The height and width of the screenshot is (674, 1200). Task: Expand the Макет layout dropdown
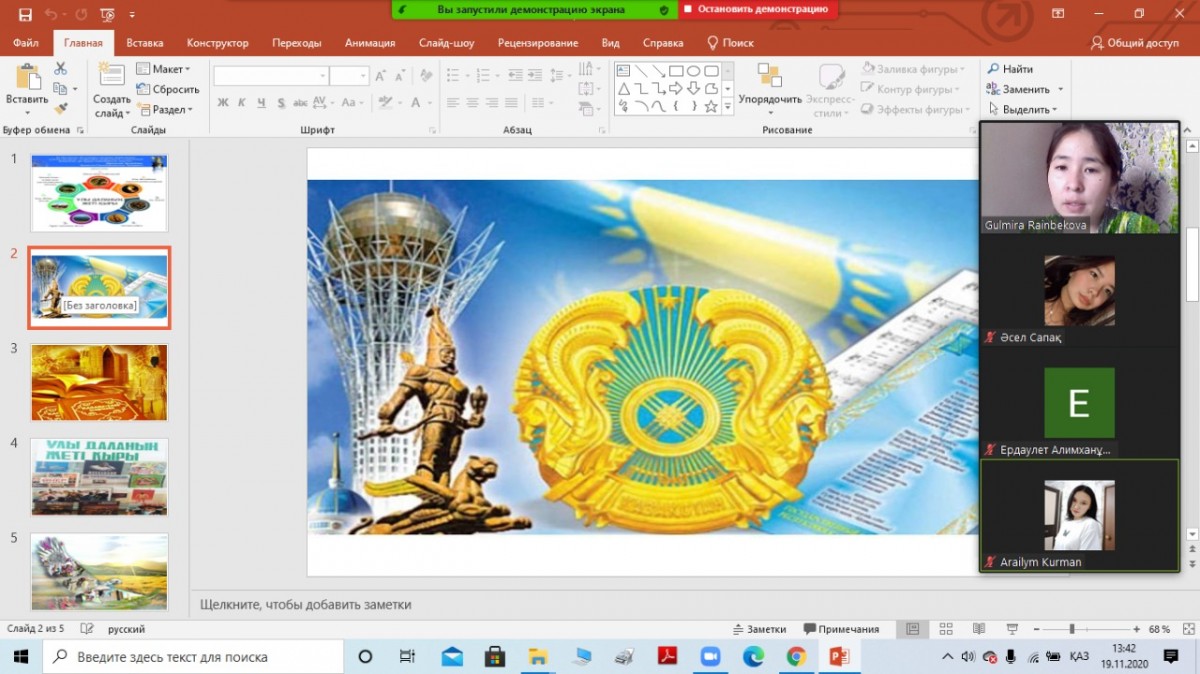[163, 69]
